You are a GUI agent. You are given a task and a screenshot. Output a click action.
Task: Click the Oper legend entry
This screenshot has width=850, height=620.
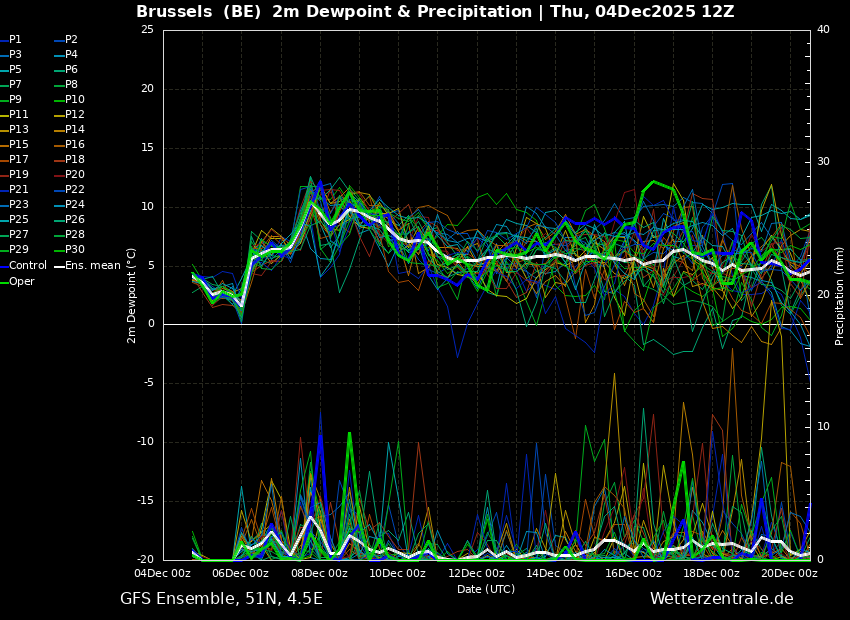(21, 282)
